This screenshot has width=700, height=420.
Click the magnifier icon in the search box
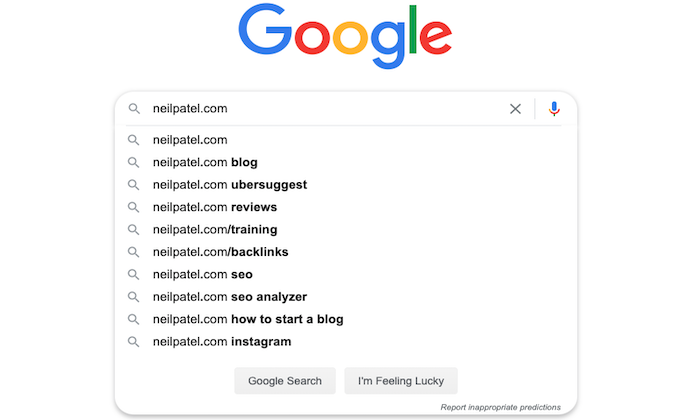tap(134, 109)
